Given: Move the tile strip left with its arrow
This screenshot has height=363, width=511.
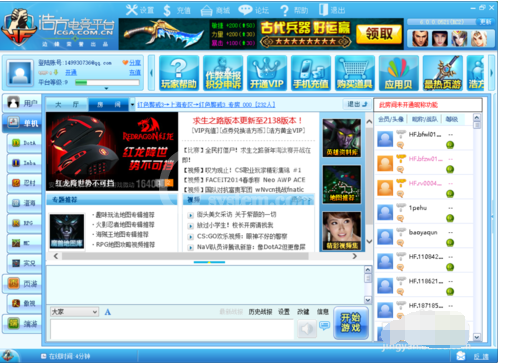Looking at the screenshot, I should pyautogui.click(x=151, y=73).
